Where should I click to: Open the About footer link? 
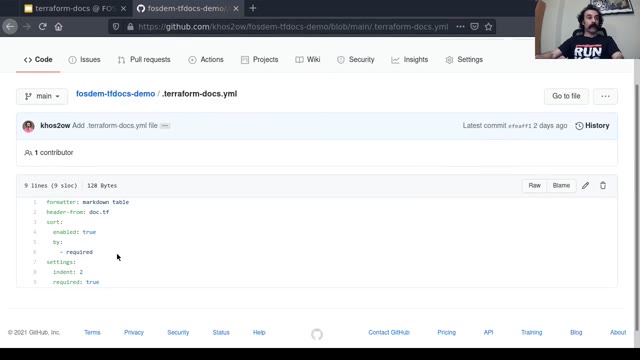point(618,333)
